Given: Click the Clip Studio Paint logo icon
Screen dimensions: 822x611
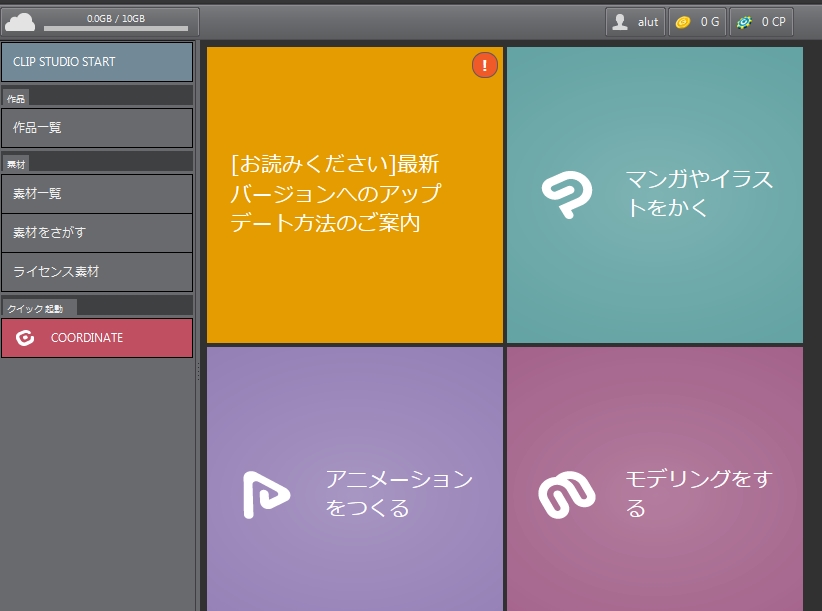Looking at the screenshot, I should tap(566, 195).
